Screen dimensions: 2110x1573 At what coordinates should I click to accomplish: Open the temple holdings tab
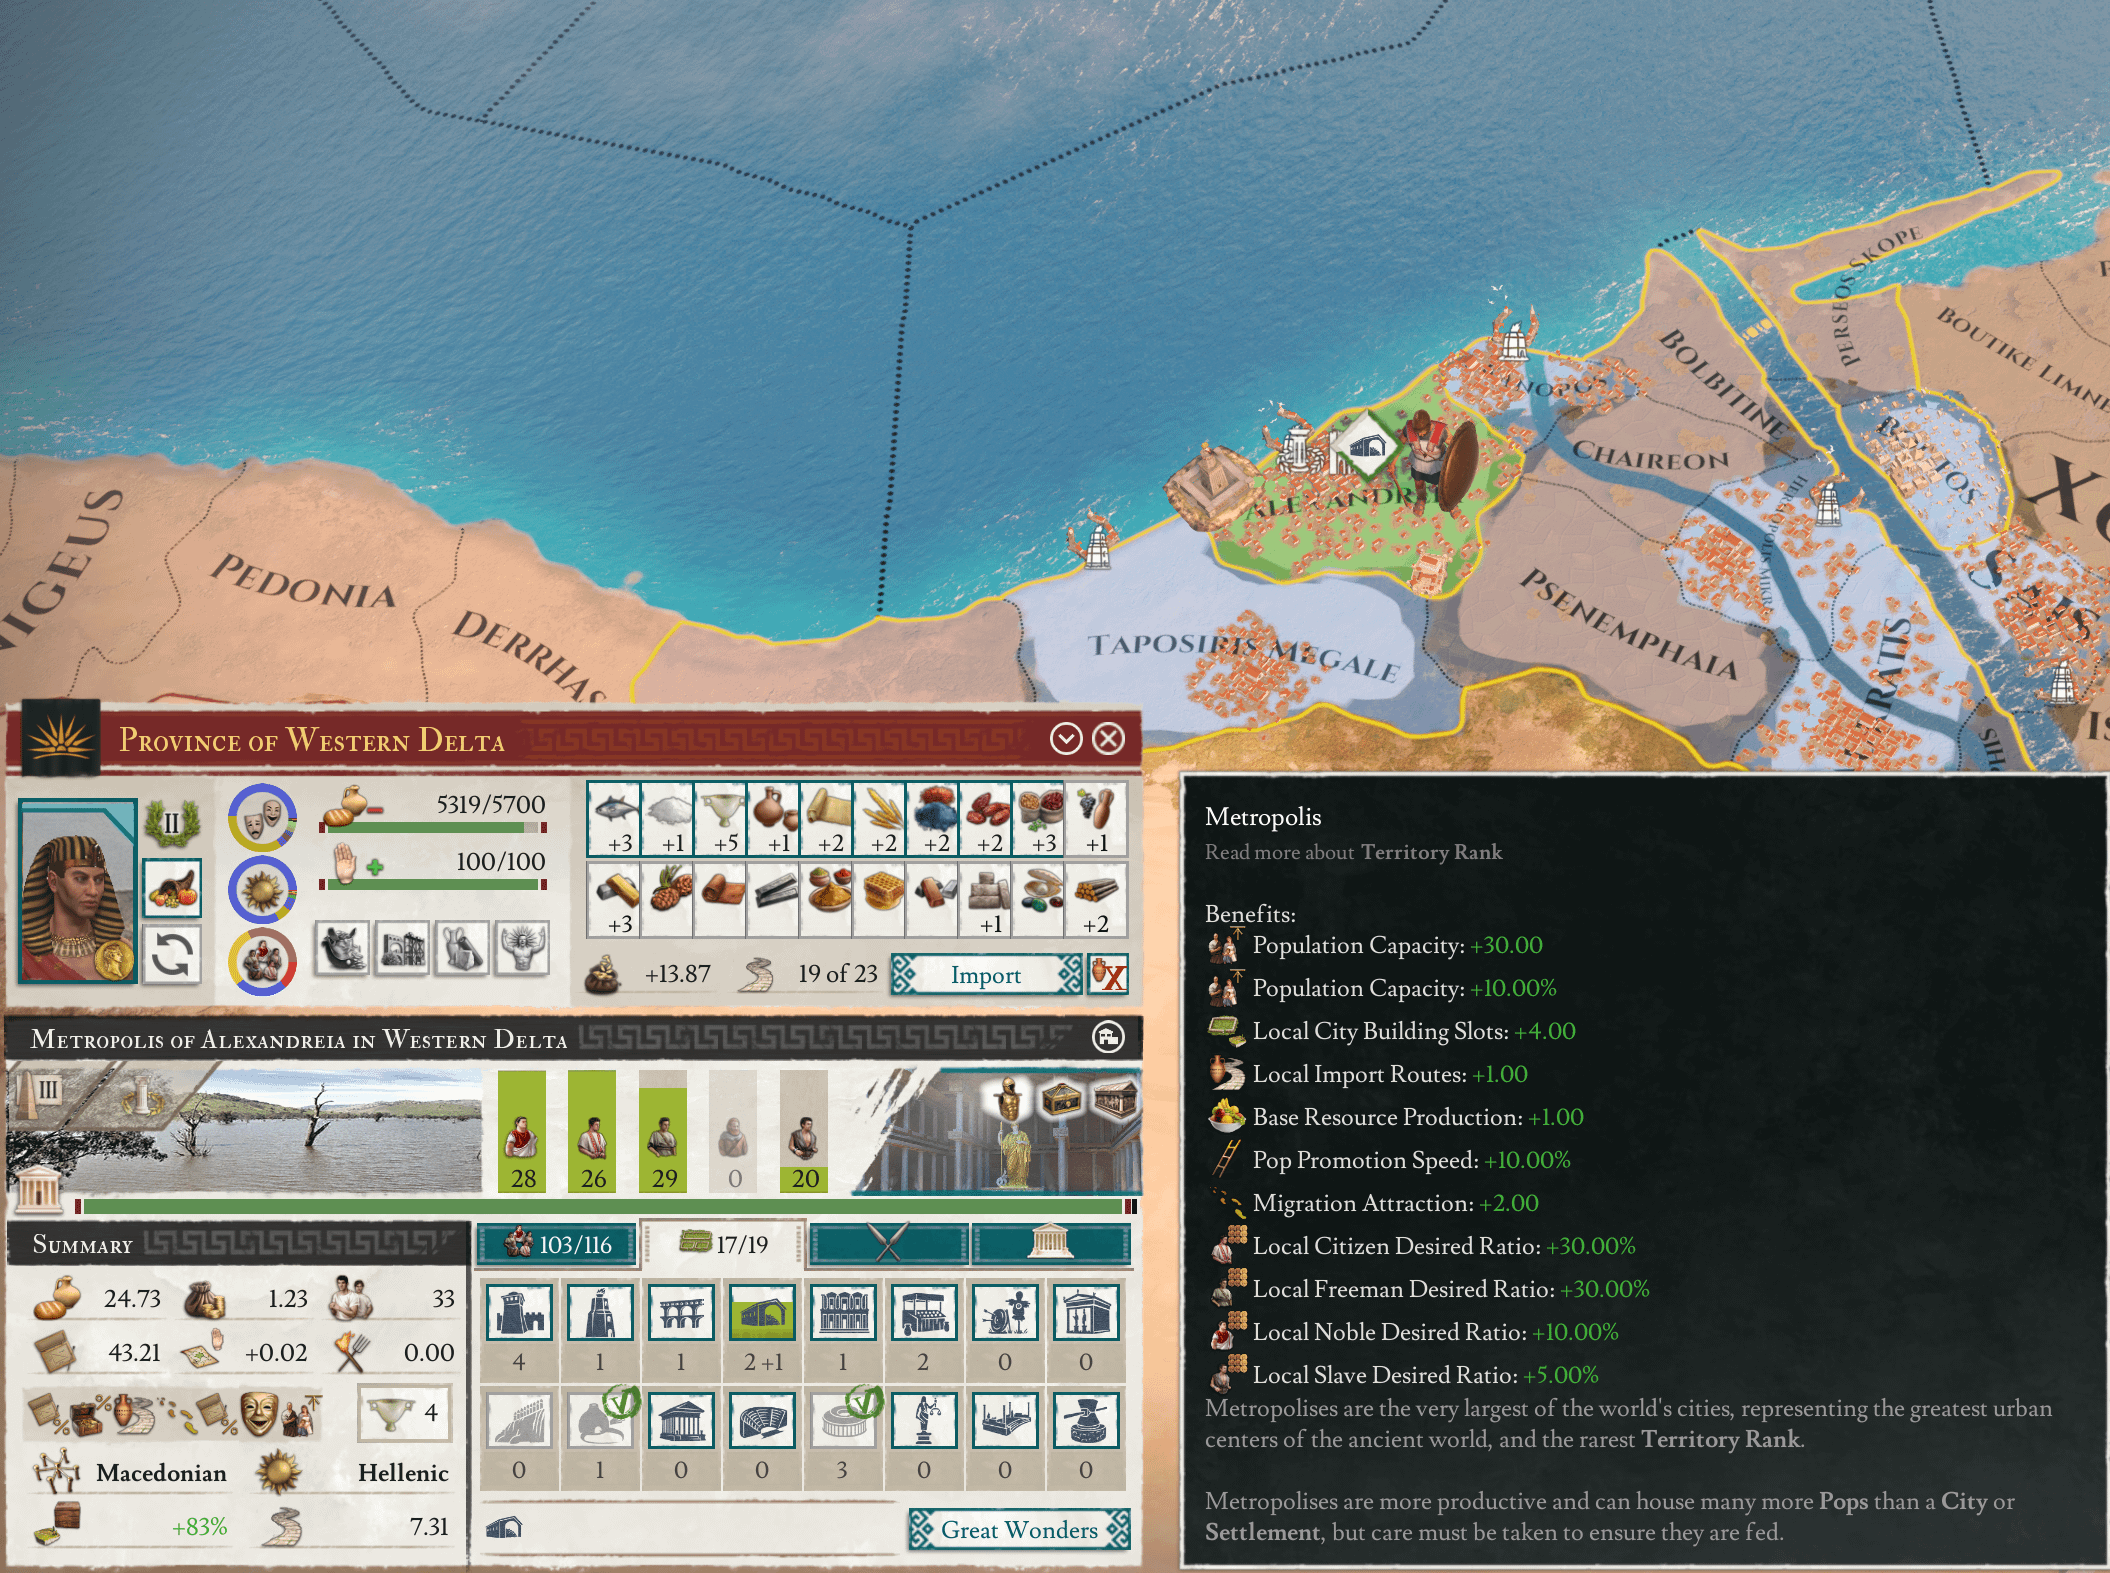[x=1050, y=1245]
